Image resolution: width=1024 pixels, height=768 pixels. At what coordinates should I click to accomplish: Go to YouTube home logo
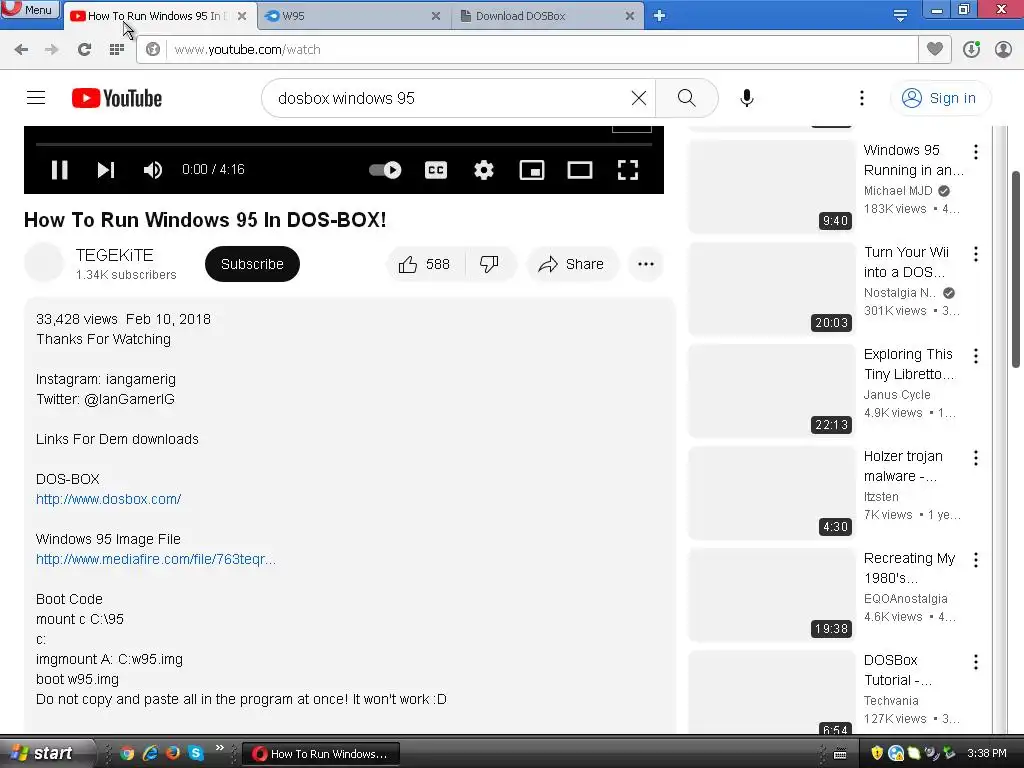pos(117,98)
